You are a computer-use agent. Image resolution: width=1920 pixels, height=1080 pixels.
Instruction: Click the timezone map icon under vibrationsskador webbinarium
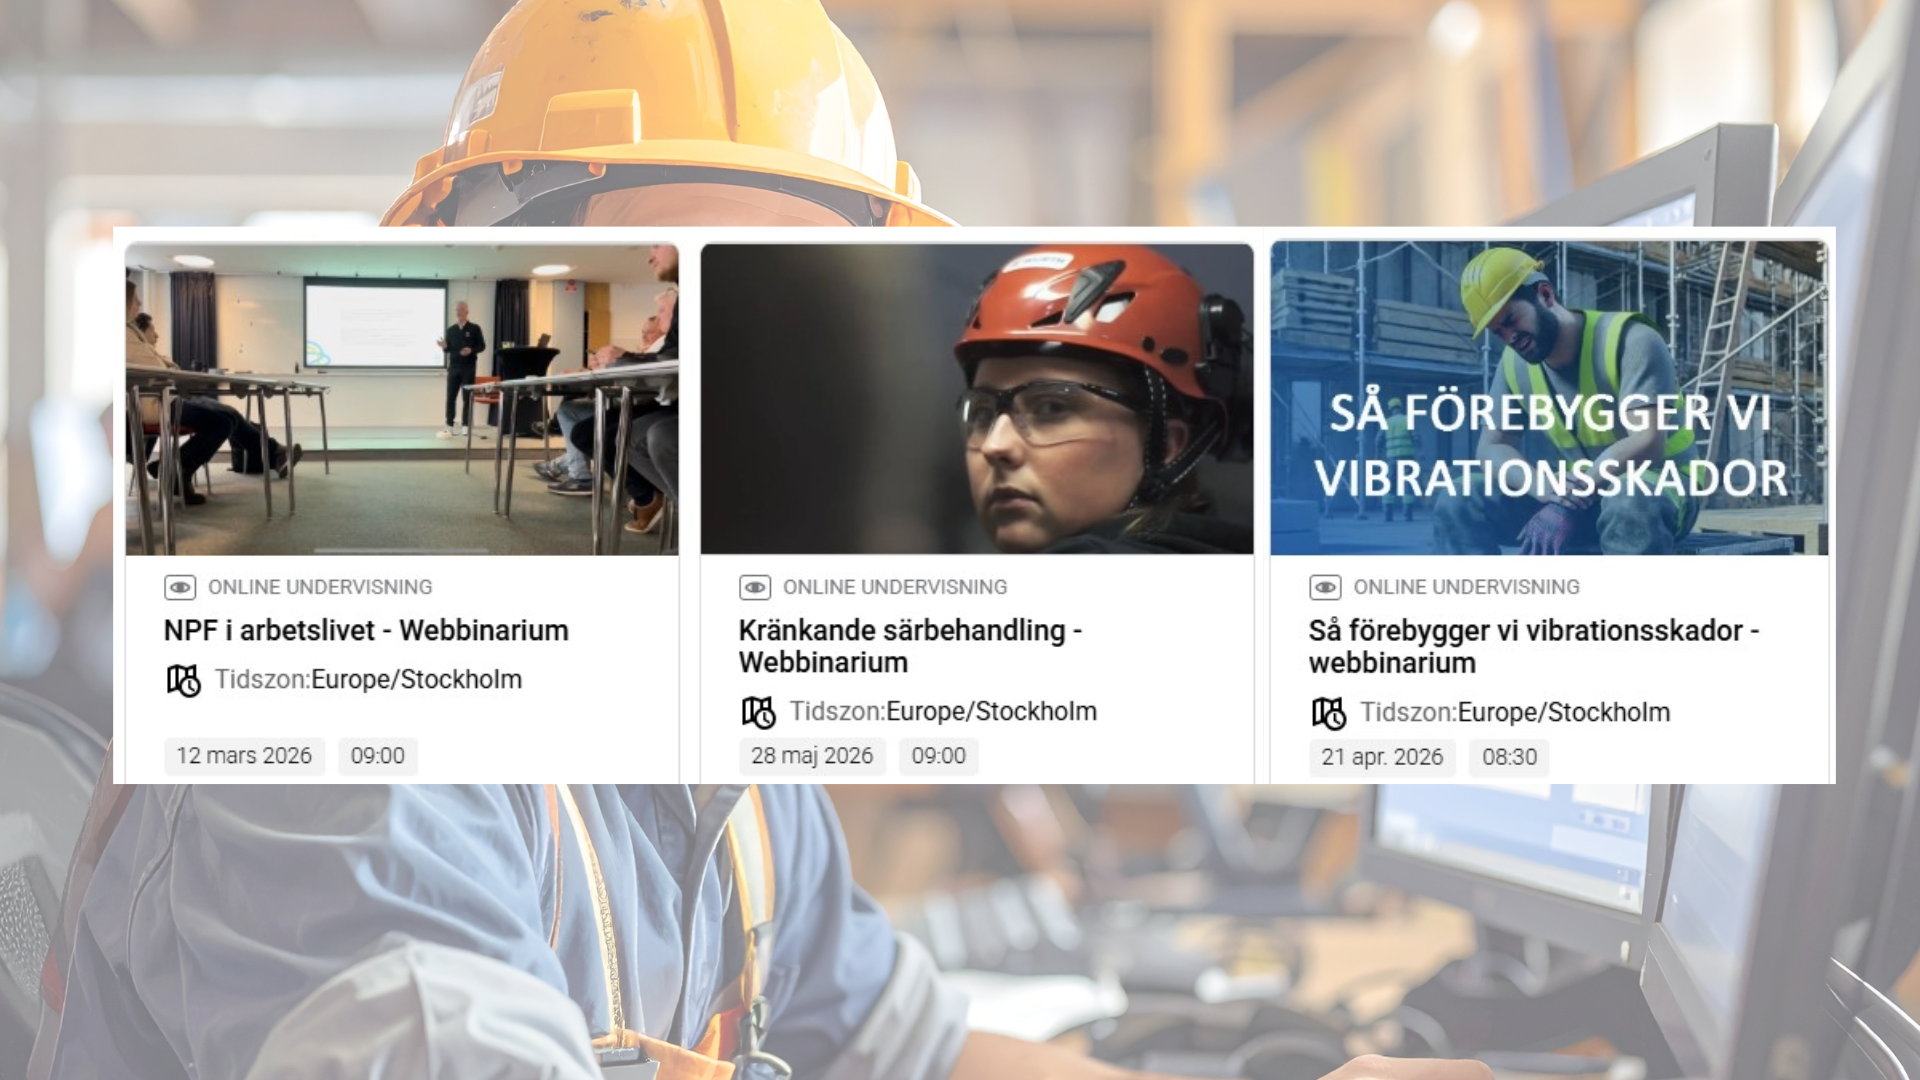1329,714
